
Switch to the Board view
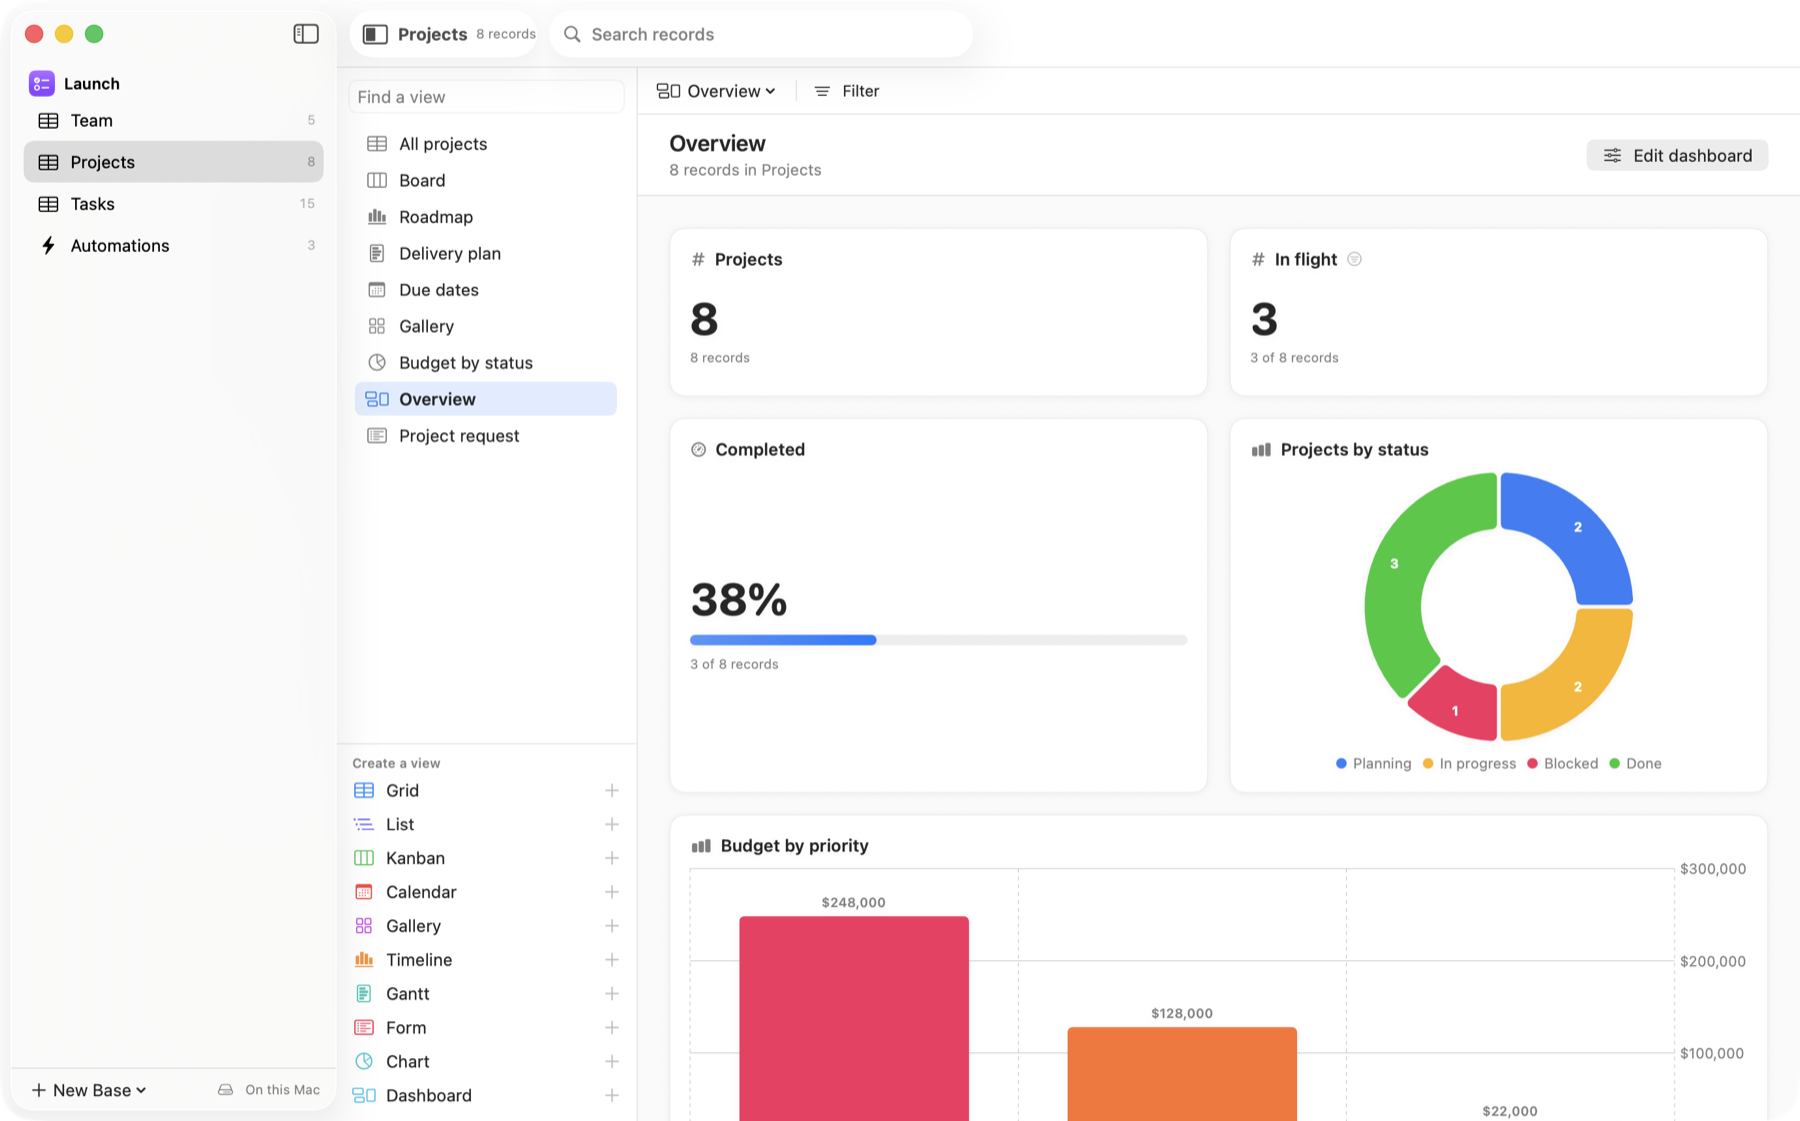click(486, 180)
